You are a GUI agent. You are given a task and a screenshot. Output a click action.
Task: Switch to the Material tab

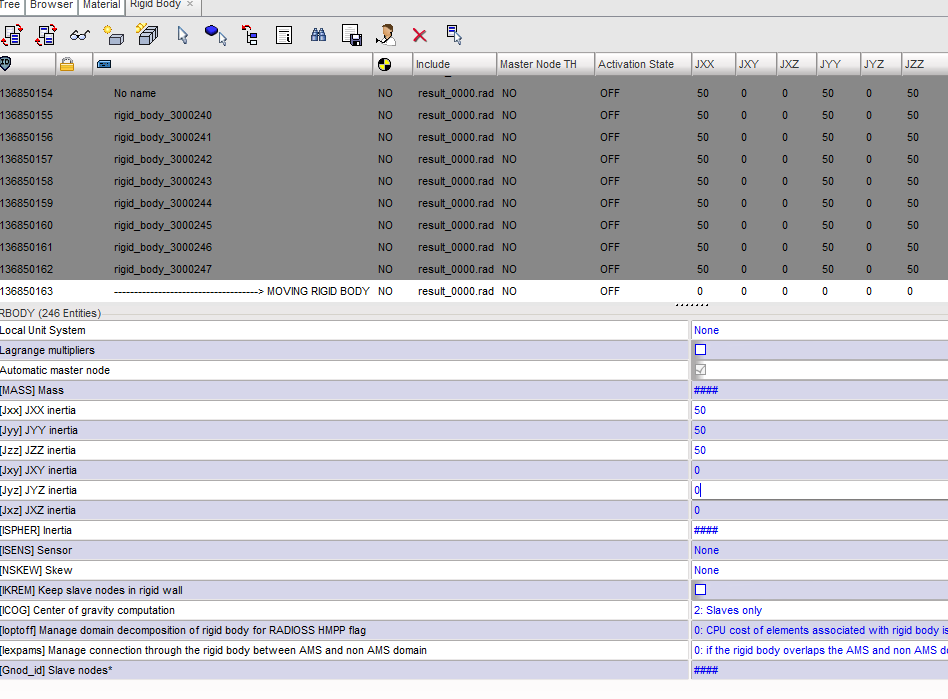[x=101, y=5]
